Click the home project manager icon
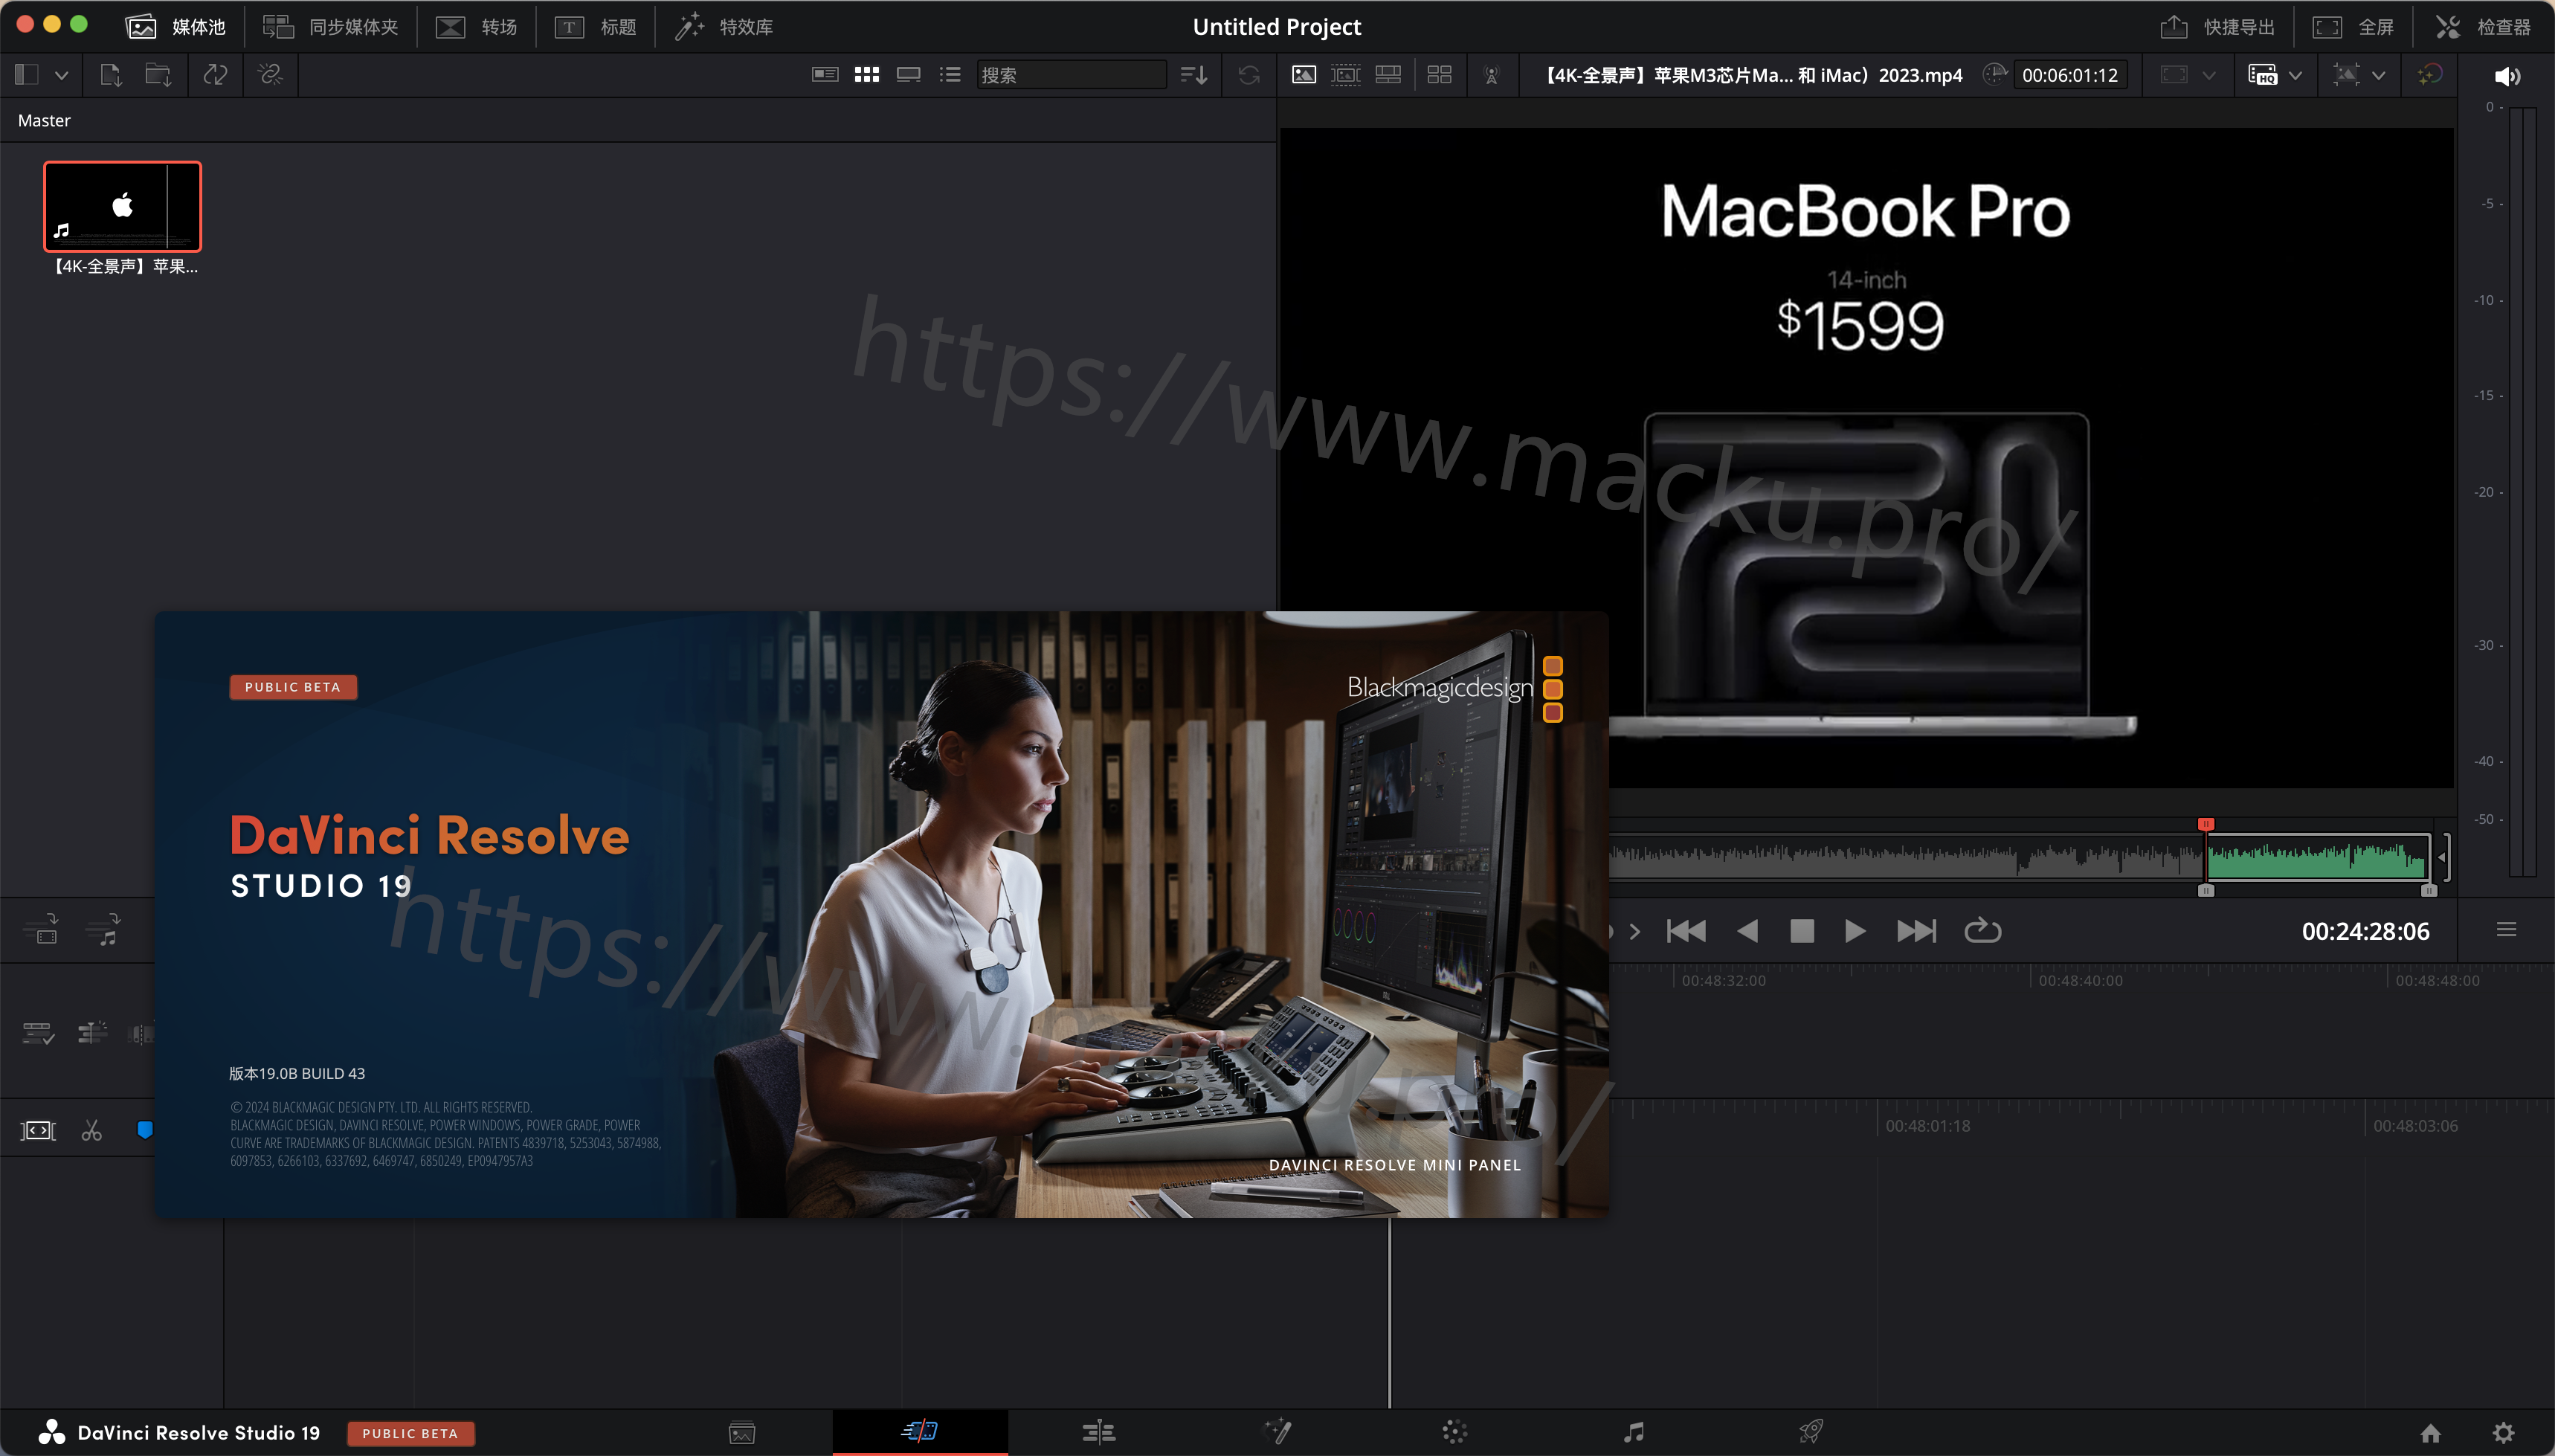Viewport: 2555px width, 1456px height. click(x=2430, y=1432)
